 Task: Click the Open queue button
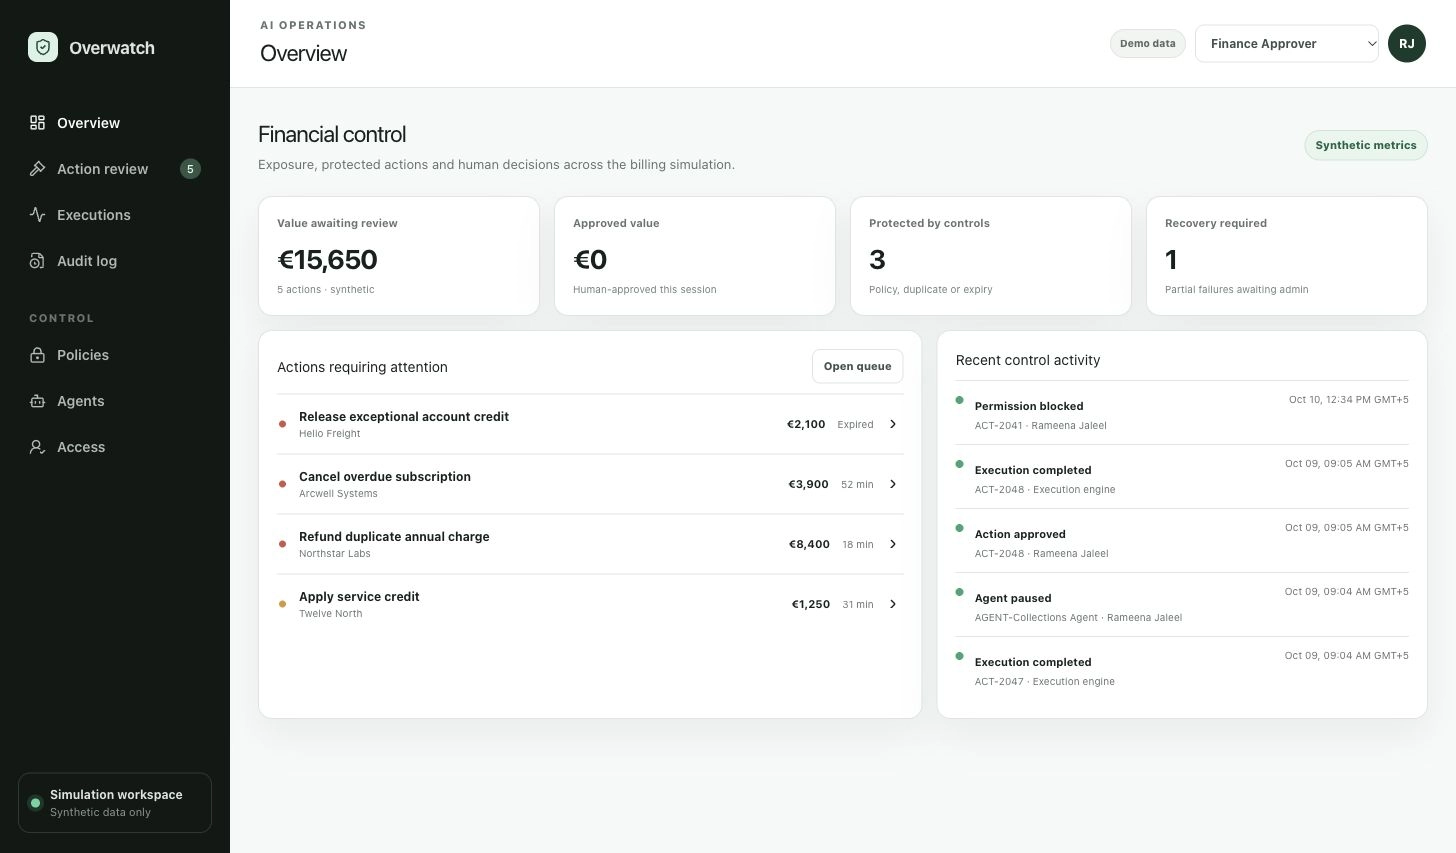[857, 366]
